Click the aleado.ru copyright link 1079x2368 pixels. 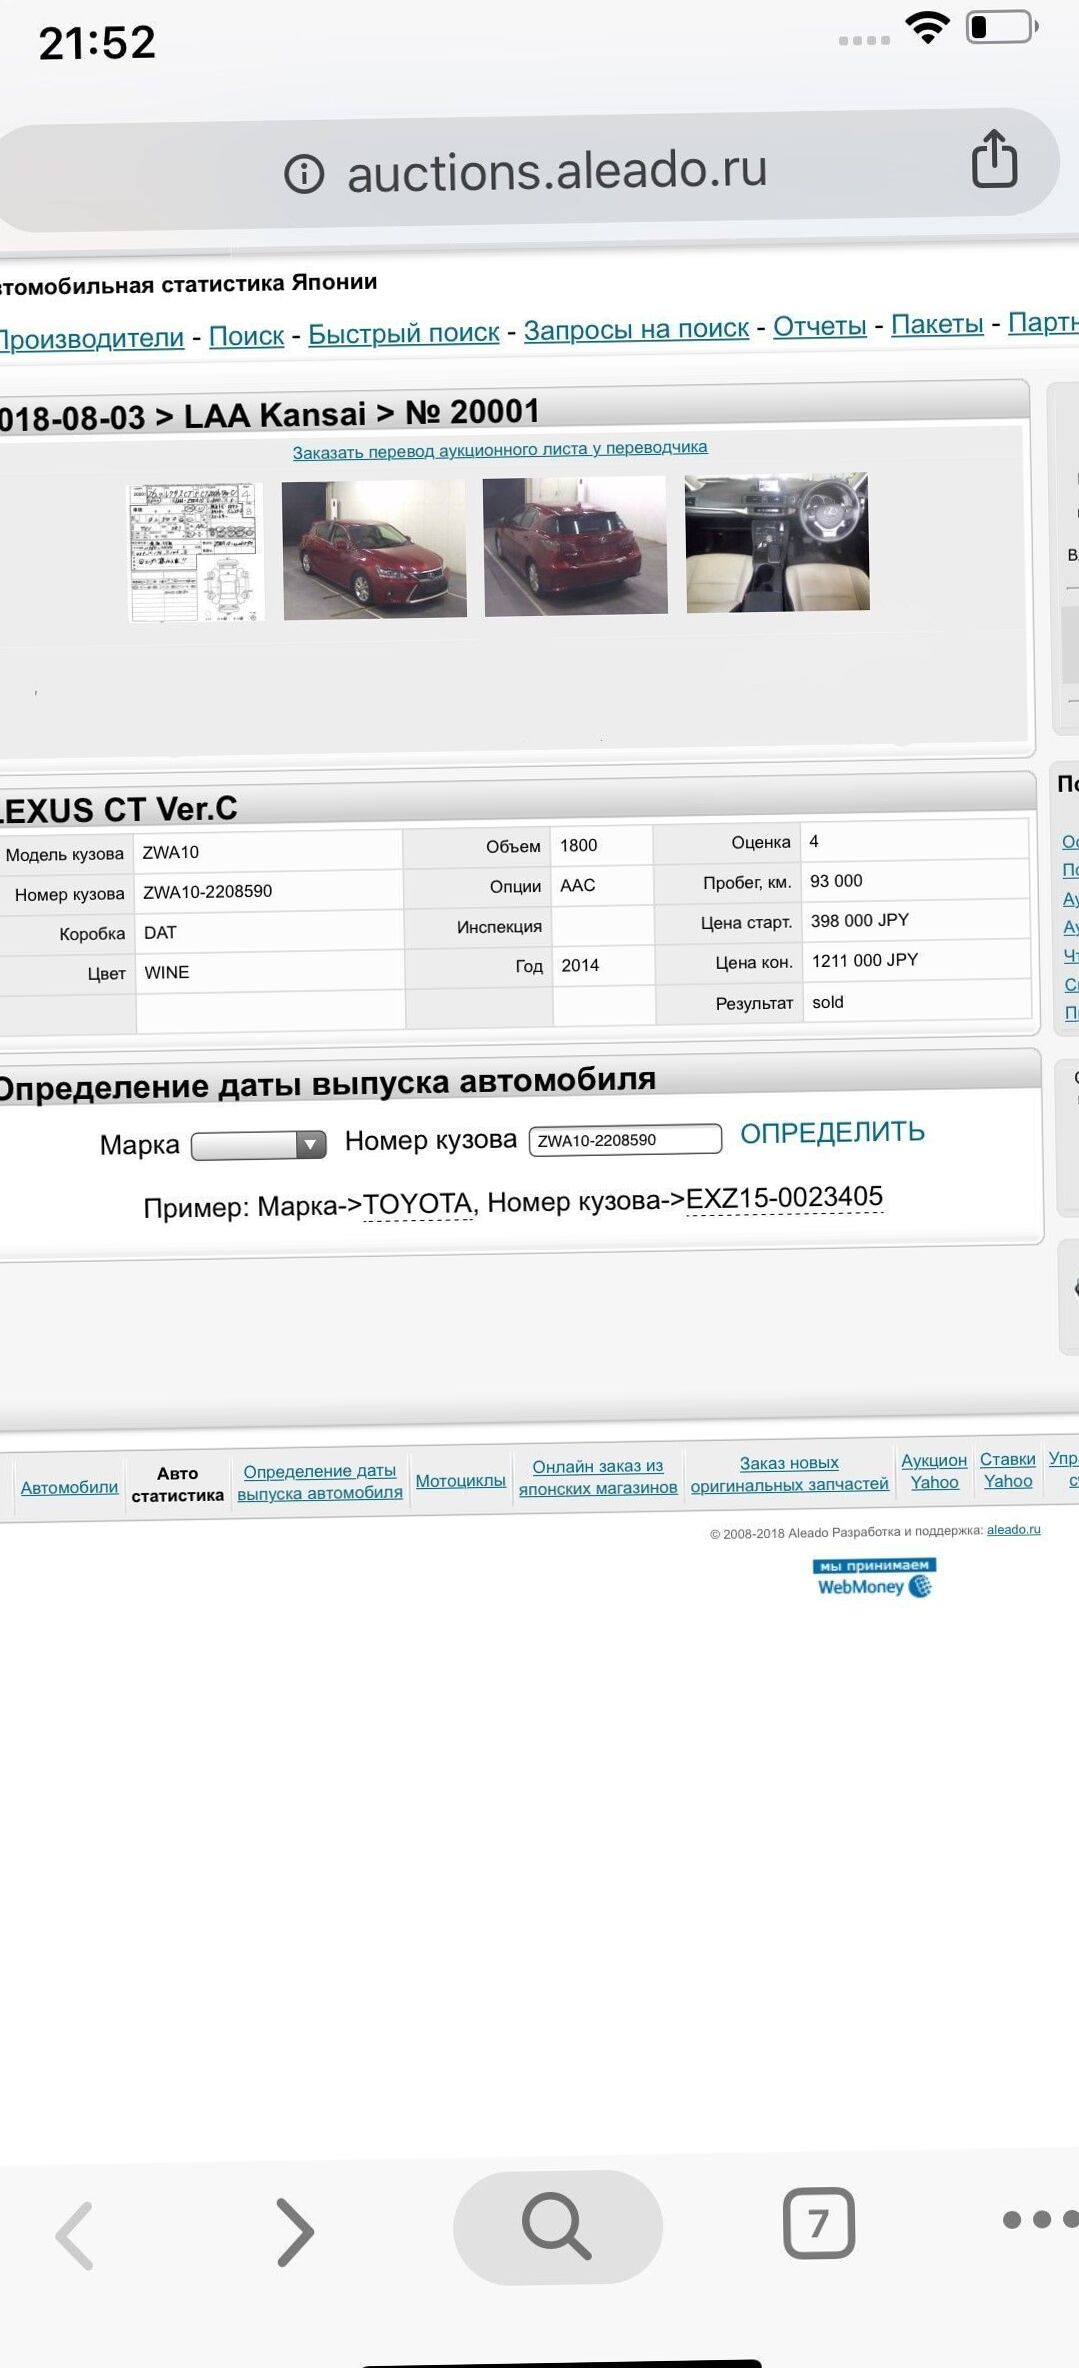(1014, 1529)
